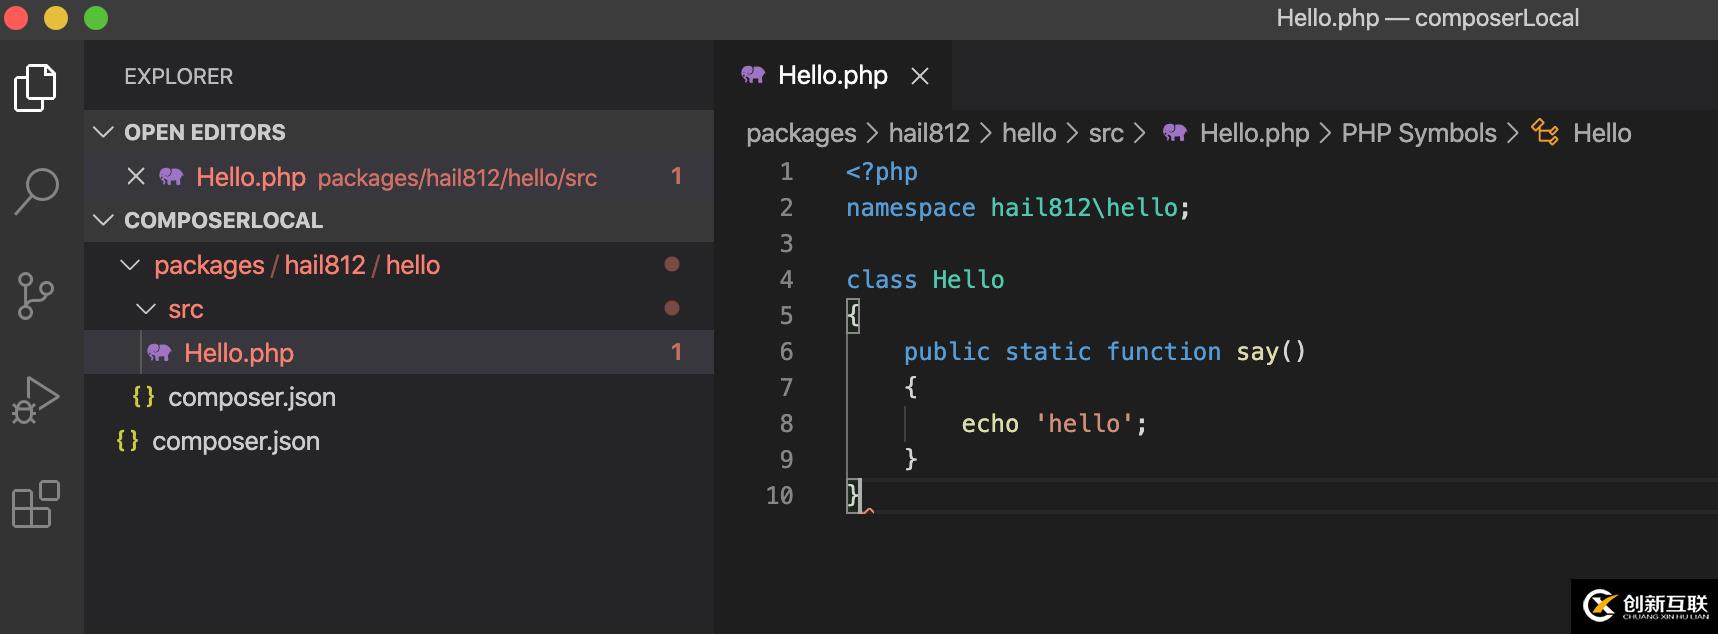Screen dimensions: 1718x634
Task: Click the packages breadcrumb segment
Action: point(801,133)
